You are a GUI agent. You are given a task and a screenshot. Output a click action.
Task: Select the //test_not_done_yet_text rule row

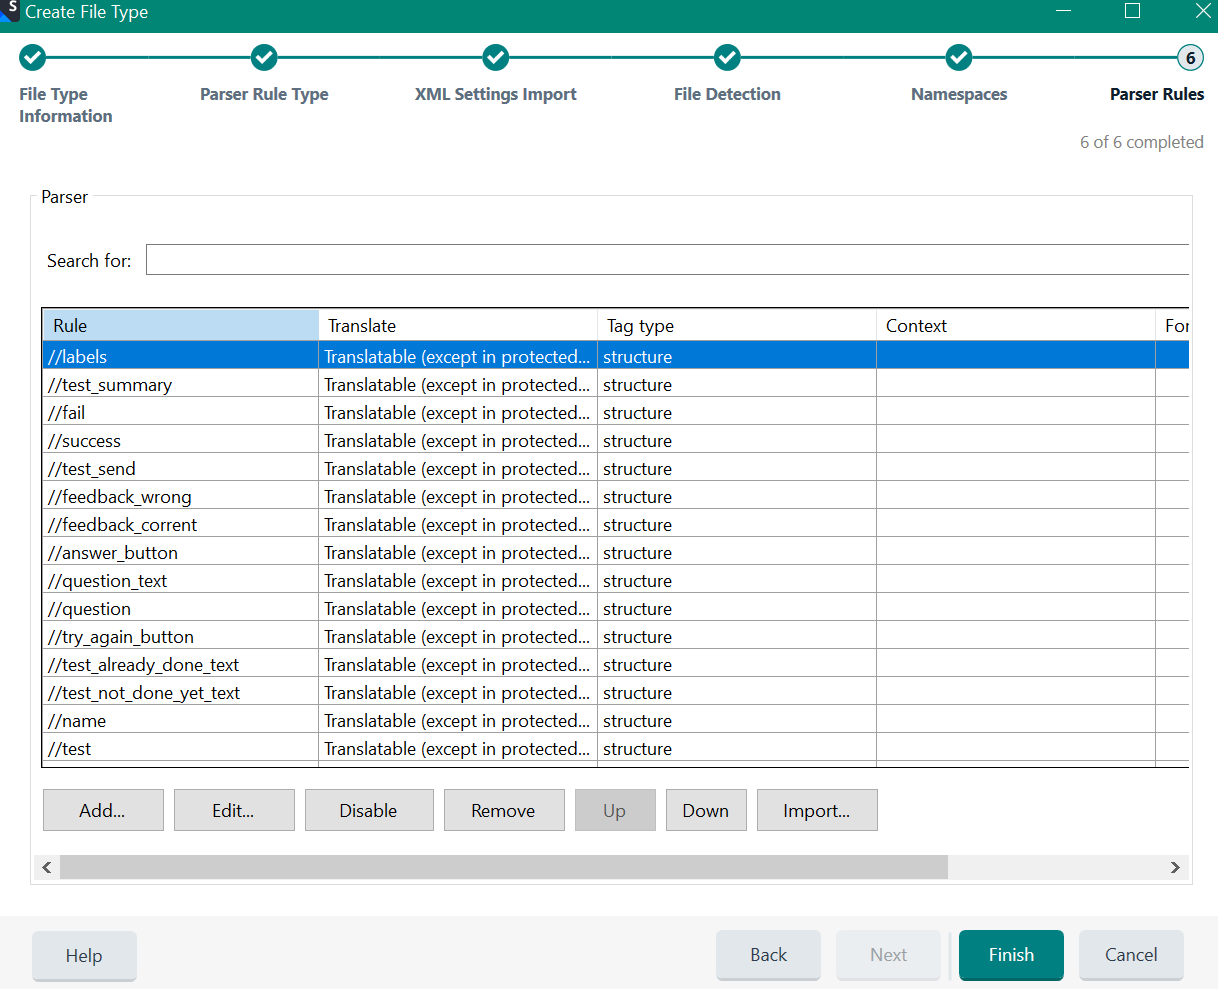point(616,693)
